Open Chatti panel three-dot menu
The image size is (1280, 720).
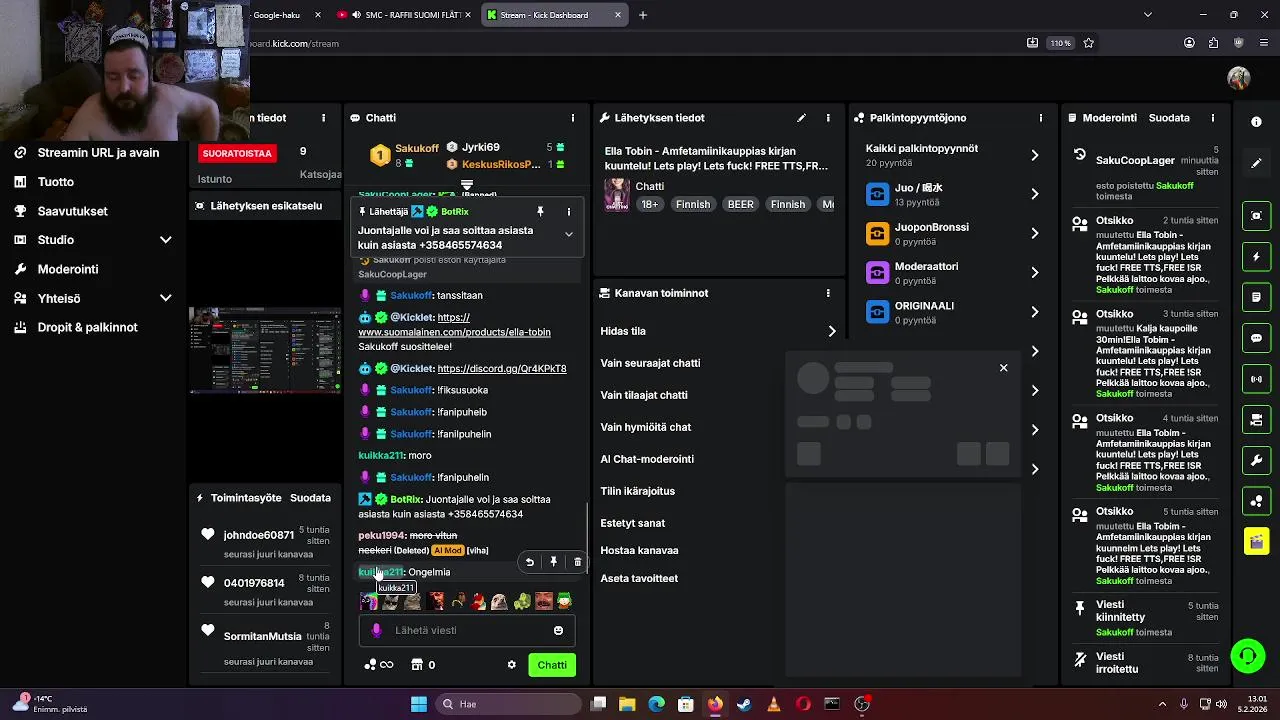[573, 118]
